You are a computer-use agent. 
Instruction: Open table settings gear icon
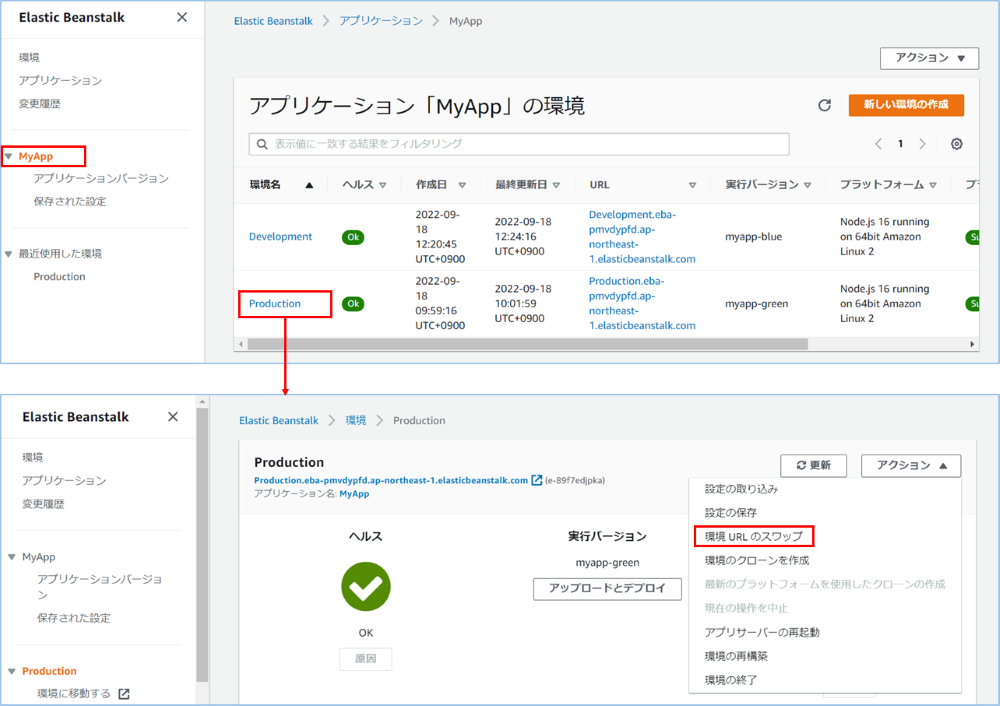(956, 144)
